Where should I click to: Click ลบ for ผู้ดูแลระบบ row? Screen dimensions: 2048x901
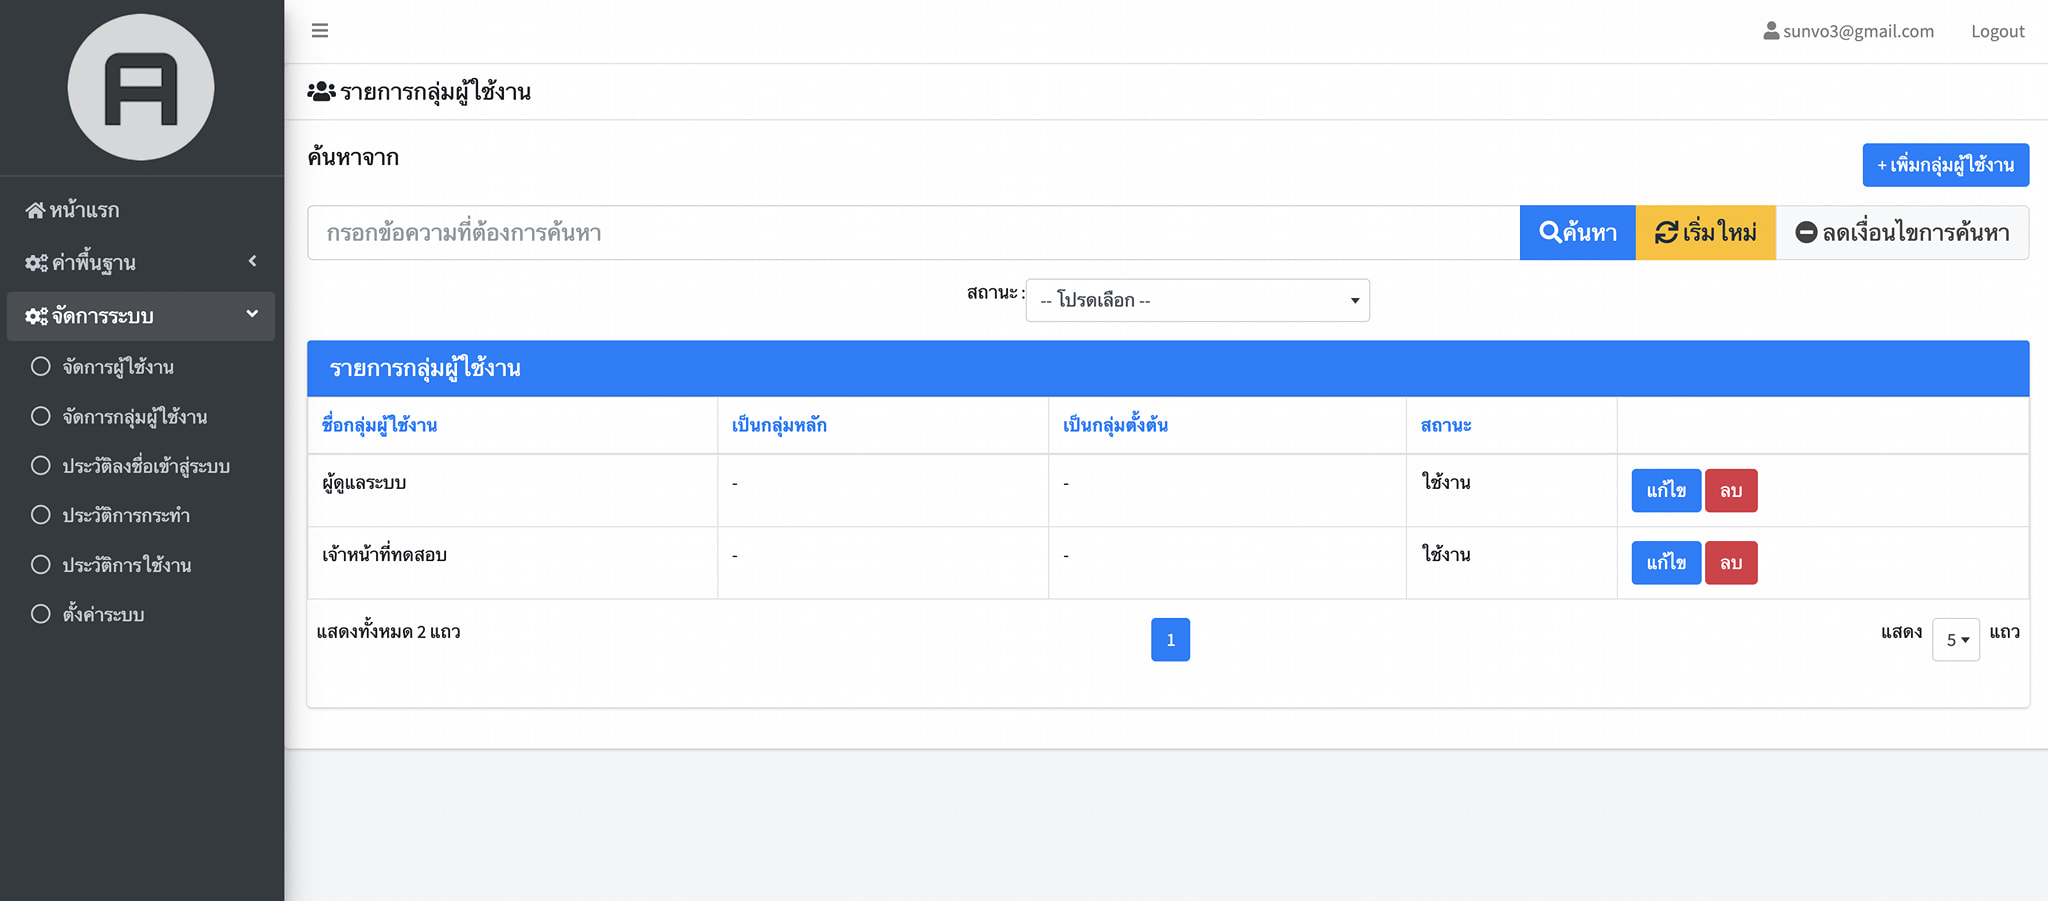click(x=1731, y=491)
